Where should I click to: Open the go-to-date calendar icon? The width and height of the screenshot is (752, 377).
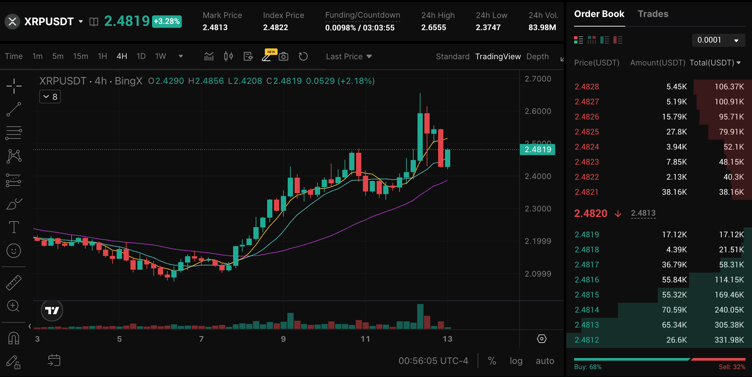point(54,361)
